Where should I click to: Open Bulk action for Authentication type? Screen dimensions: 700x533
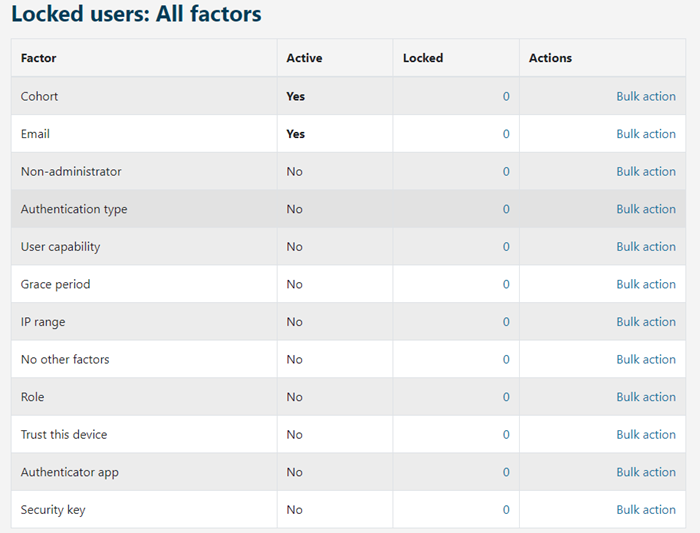[645, 209]
